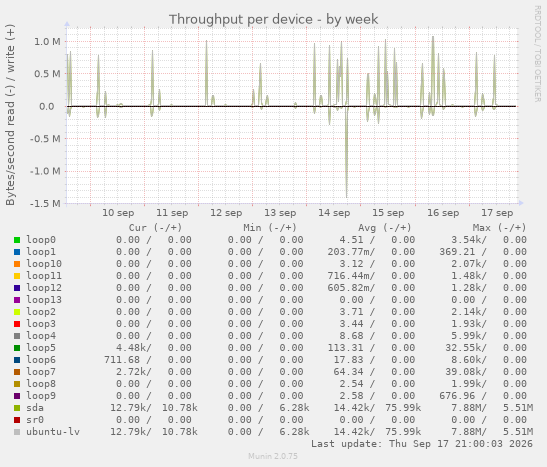Click the loop11 yellow color swatch
This screenshot has width=547, height=467.
[x=17, y=276]
